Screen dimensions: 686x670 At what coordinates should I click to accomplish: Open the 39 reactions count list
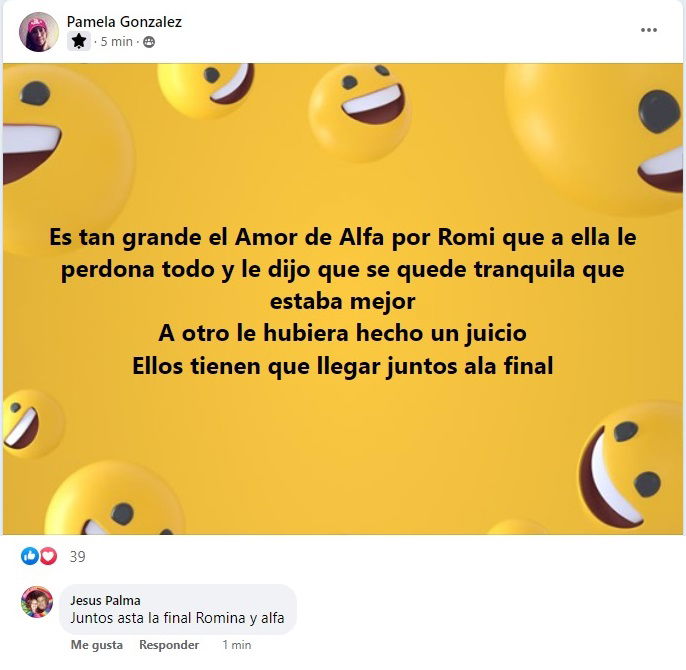(x=77, y=557)
